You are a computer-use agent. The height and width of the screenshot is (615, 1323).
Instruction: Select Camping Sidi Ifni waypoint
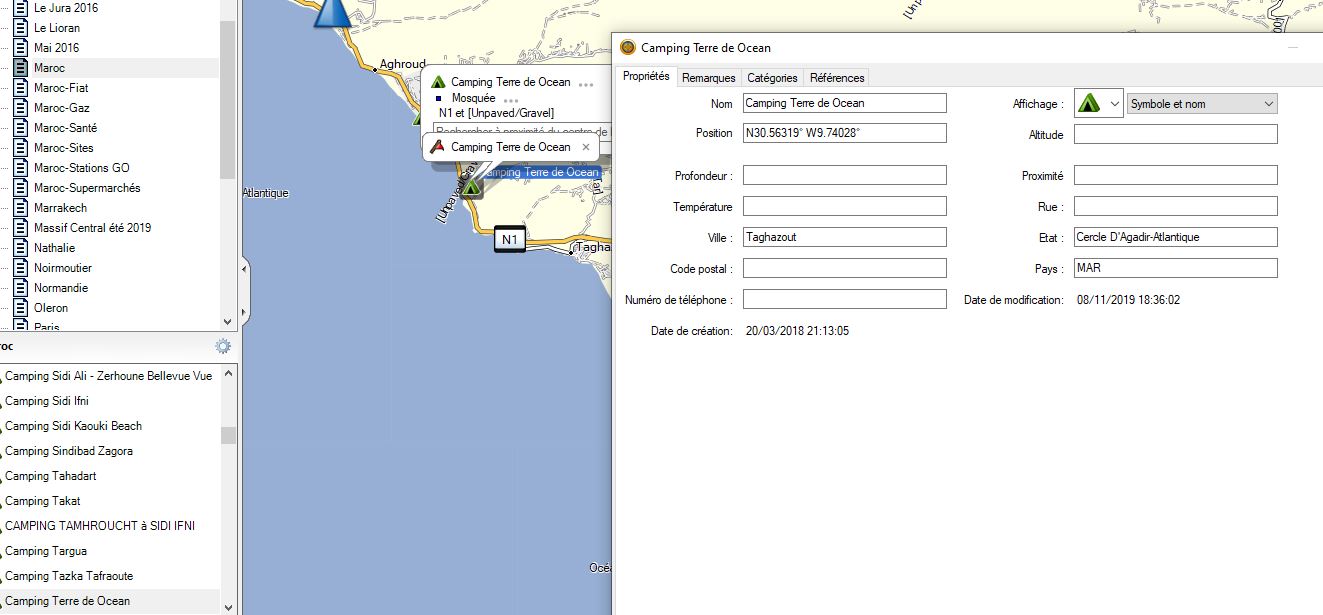47,401
